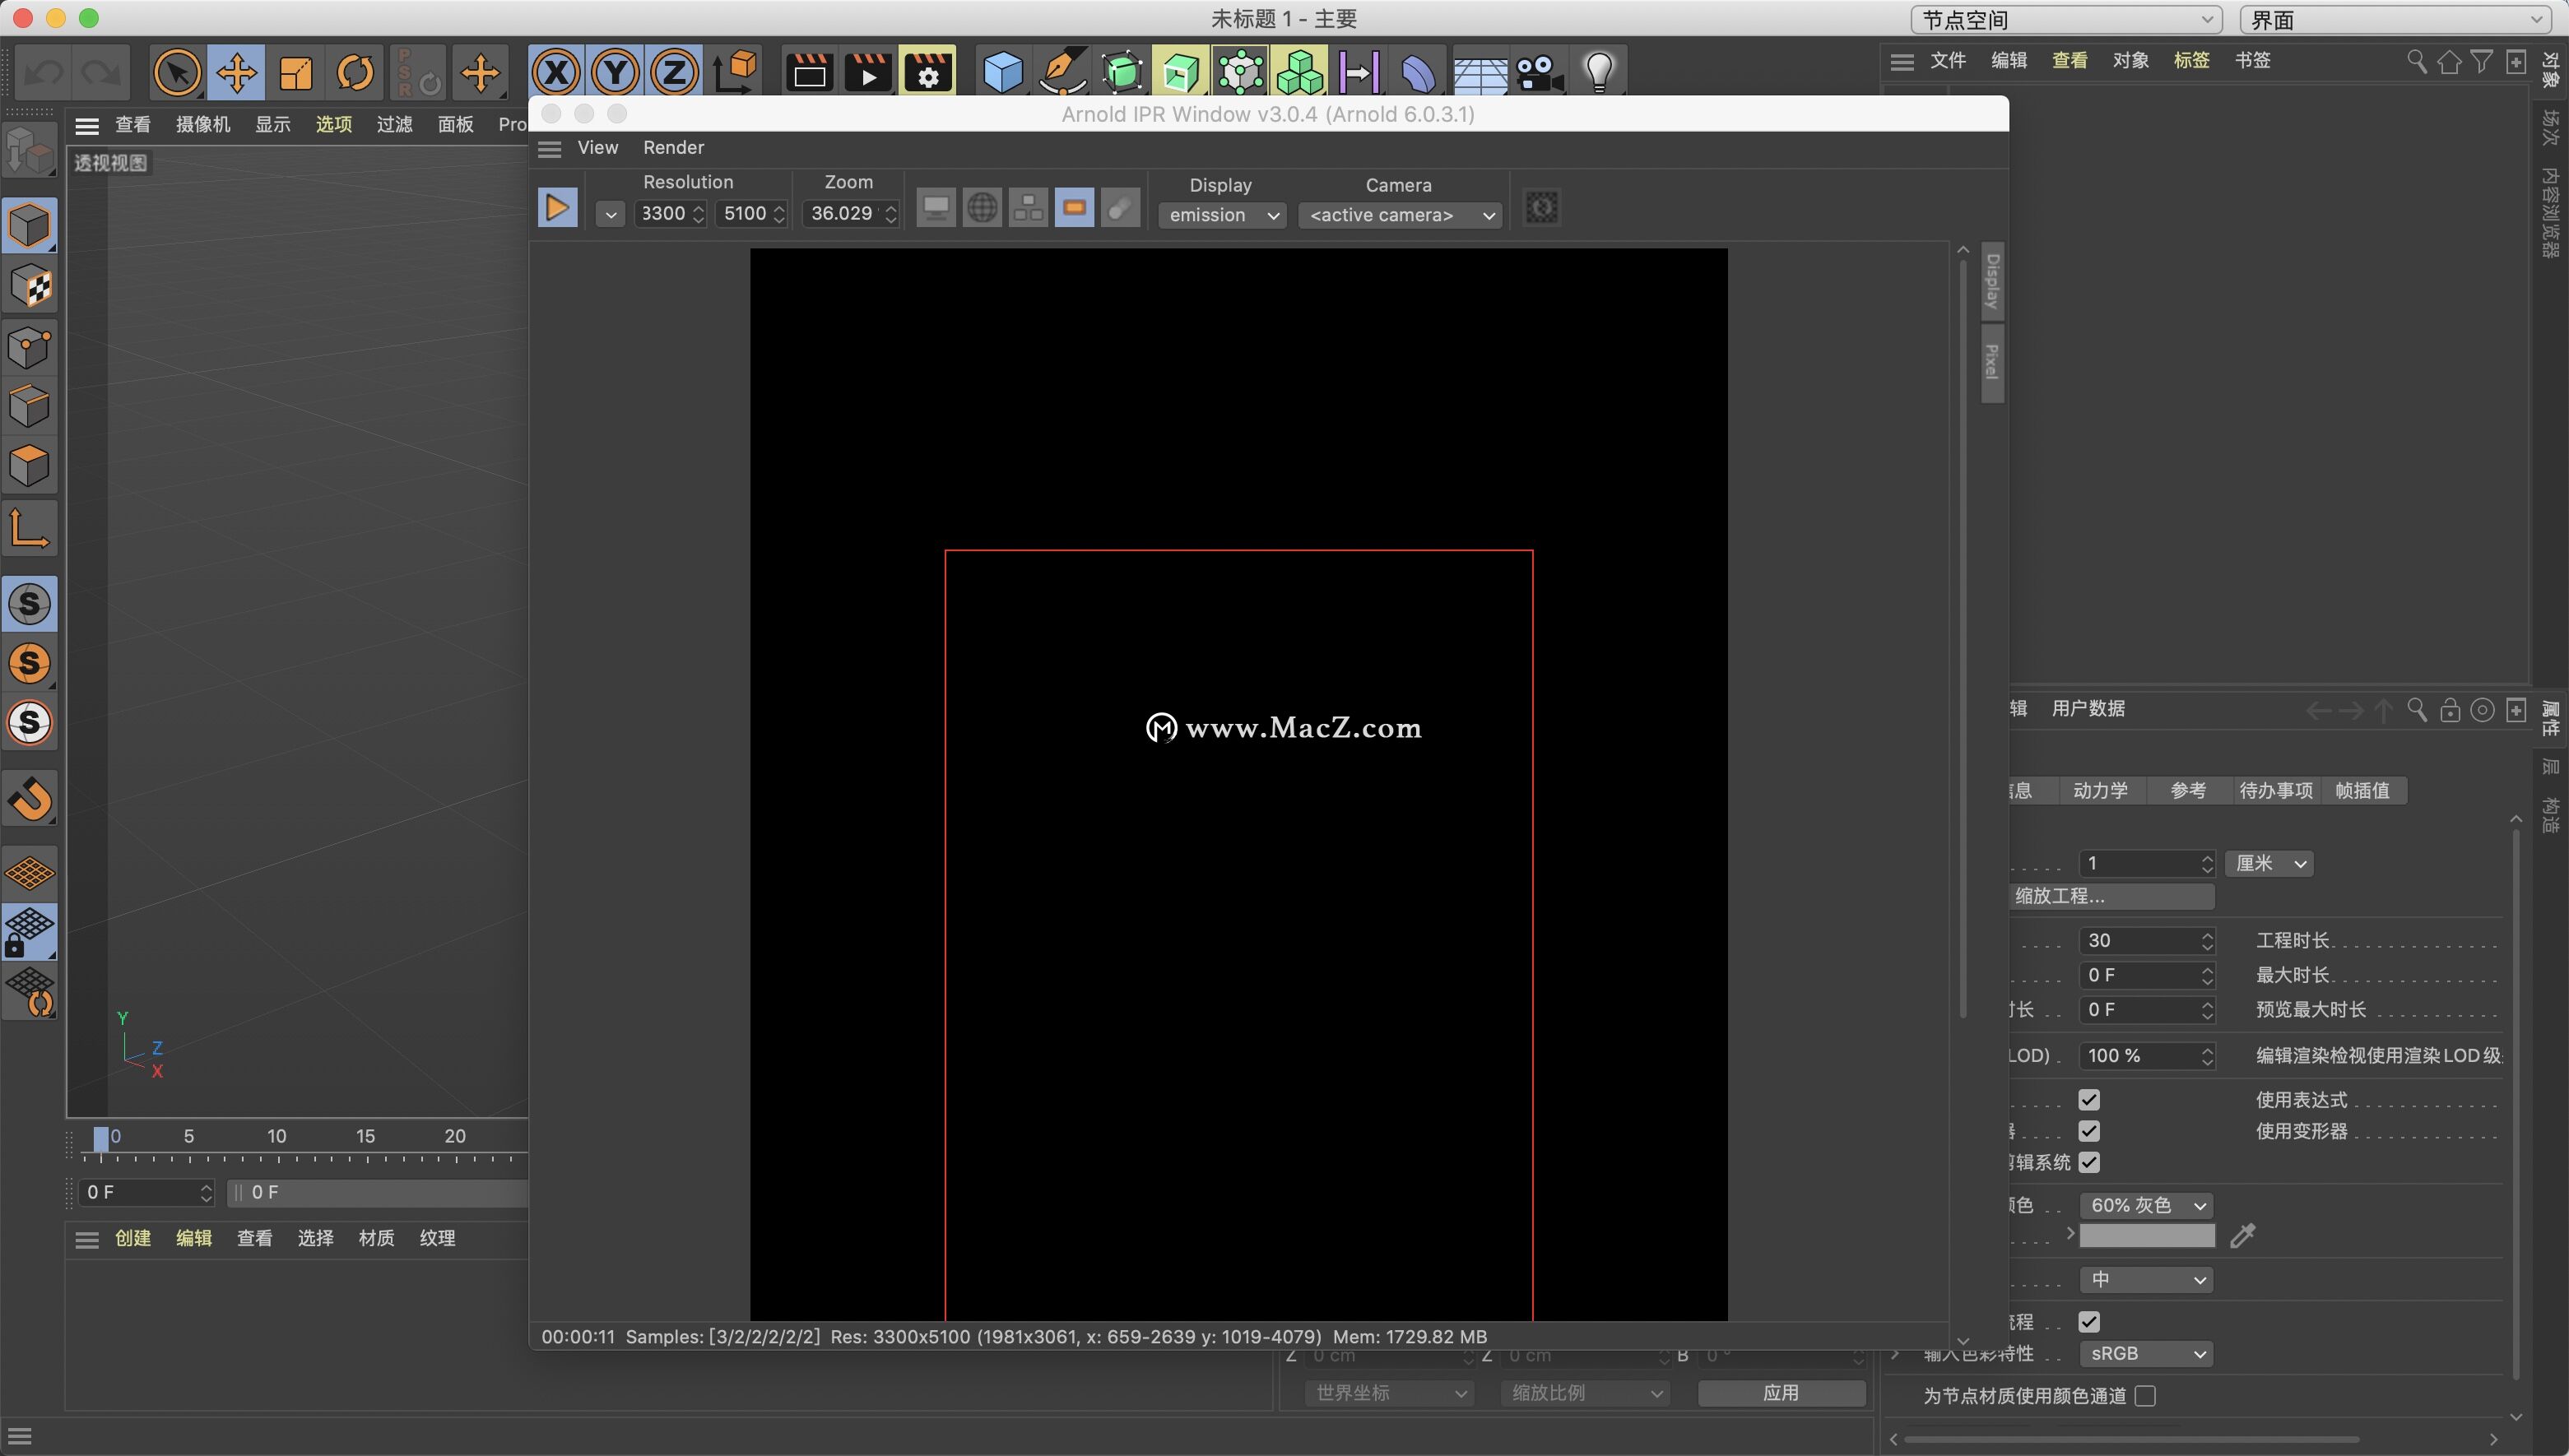Click monitor icon in IPR toolbar

[x=936, y=208]
